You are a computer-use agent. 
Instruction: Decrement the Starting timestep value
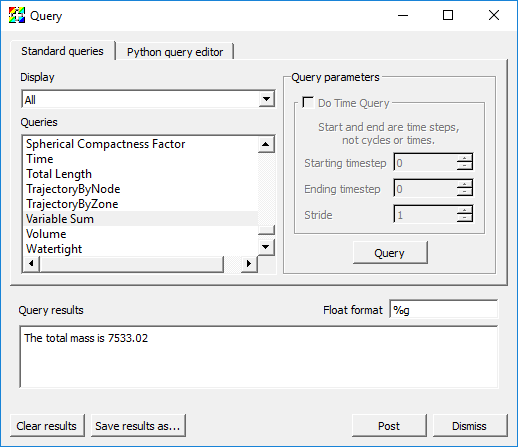point(465,166)
